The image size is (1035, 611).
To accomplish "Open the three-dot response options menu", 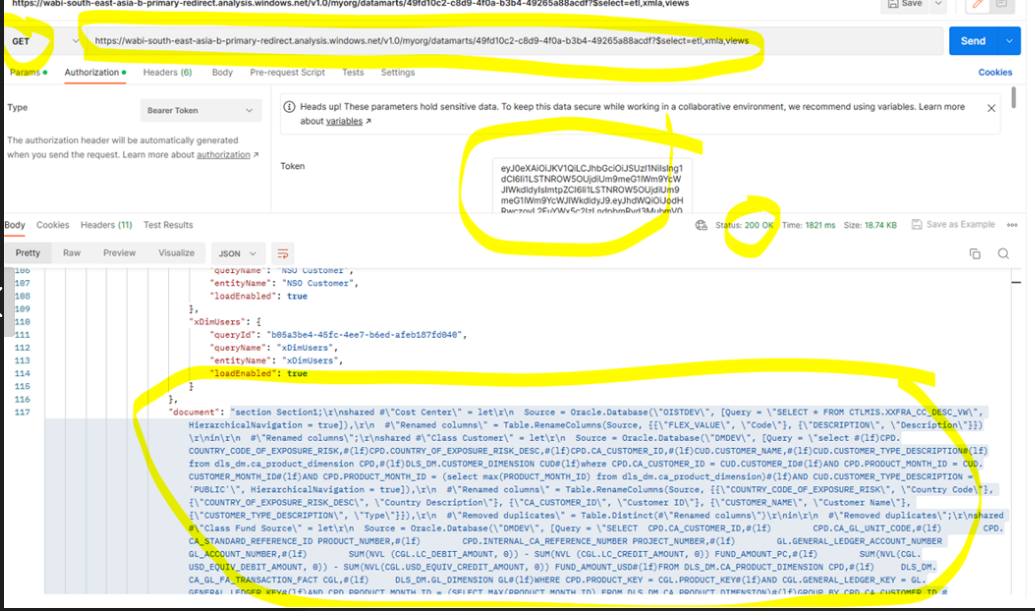I will coord(1012,225).
